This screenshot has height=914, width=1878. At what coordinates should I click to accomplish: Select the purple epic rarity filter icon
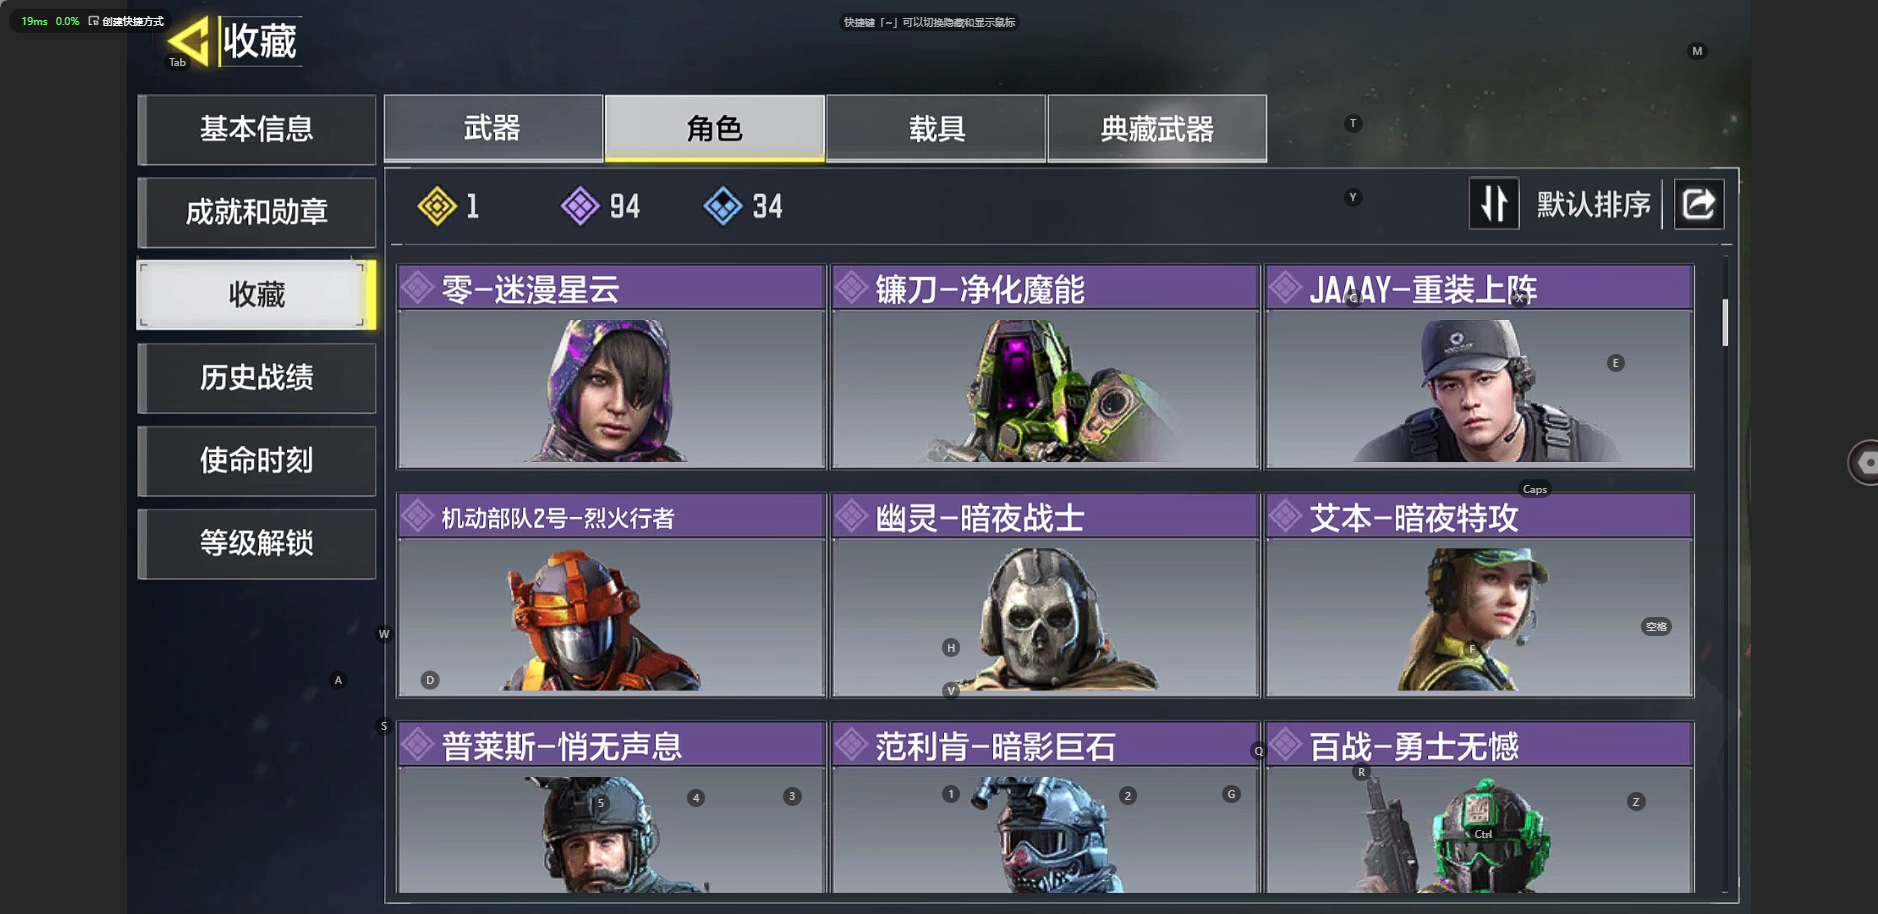(x=580, y=206)
